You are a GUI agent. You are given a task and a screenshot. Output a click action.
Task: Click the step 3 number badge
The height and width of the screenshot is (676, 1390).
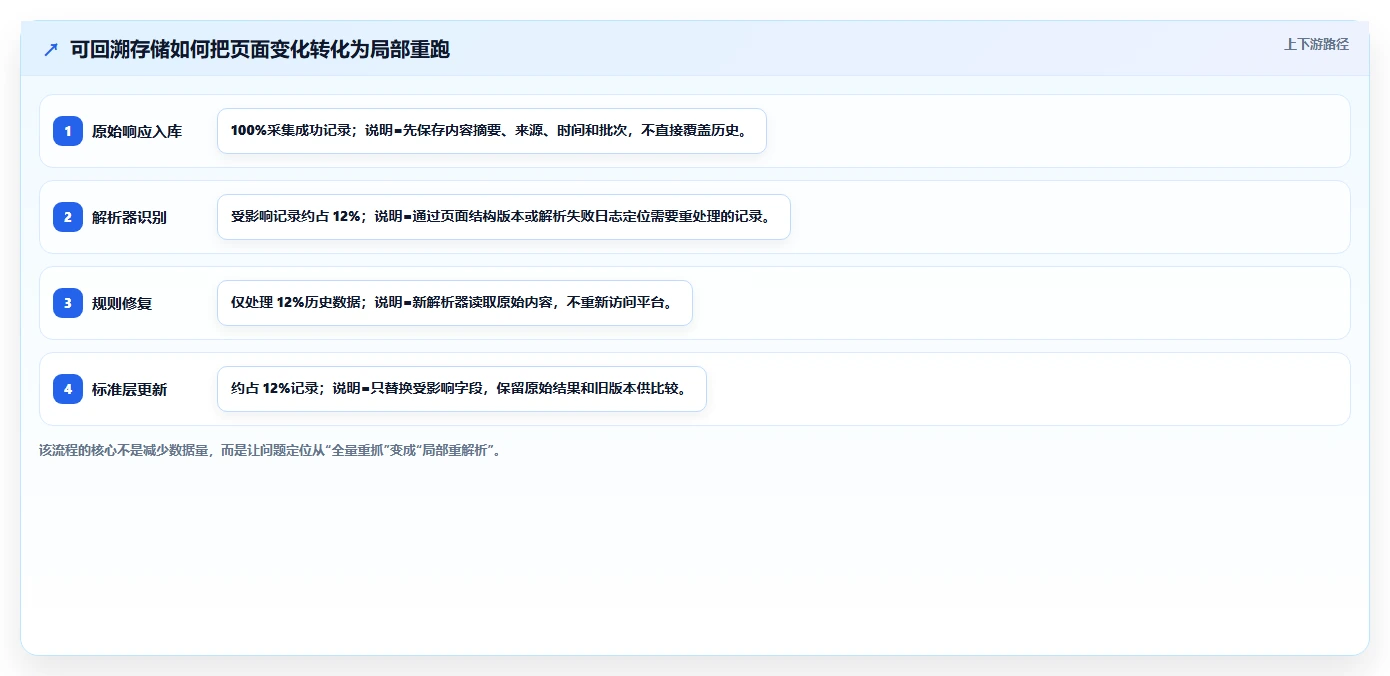(68, 303)
